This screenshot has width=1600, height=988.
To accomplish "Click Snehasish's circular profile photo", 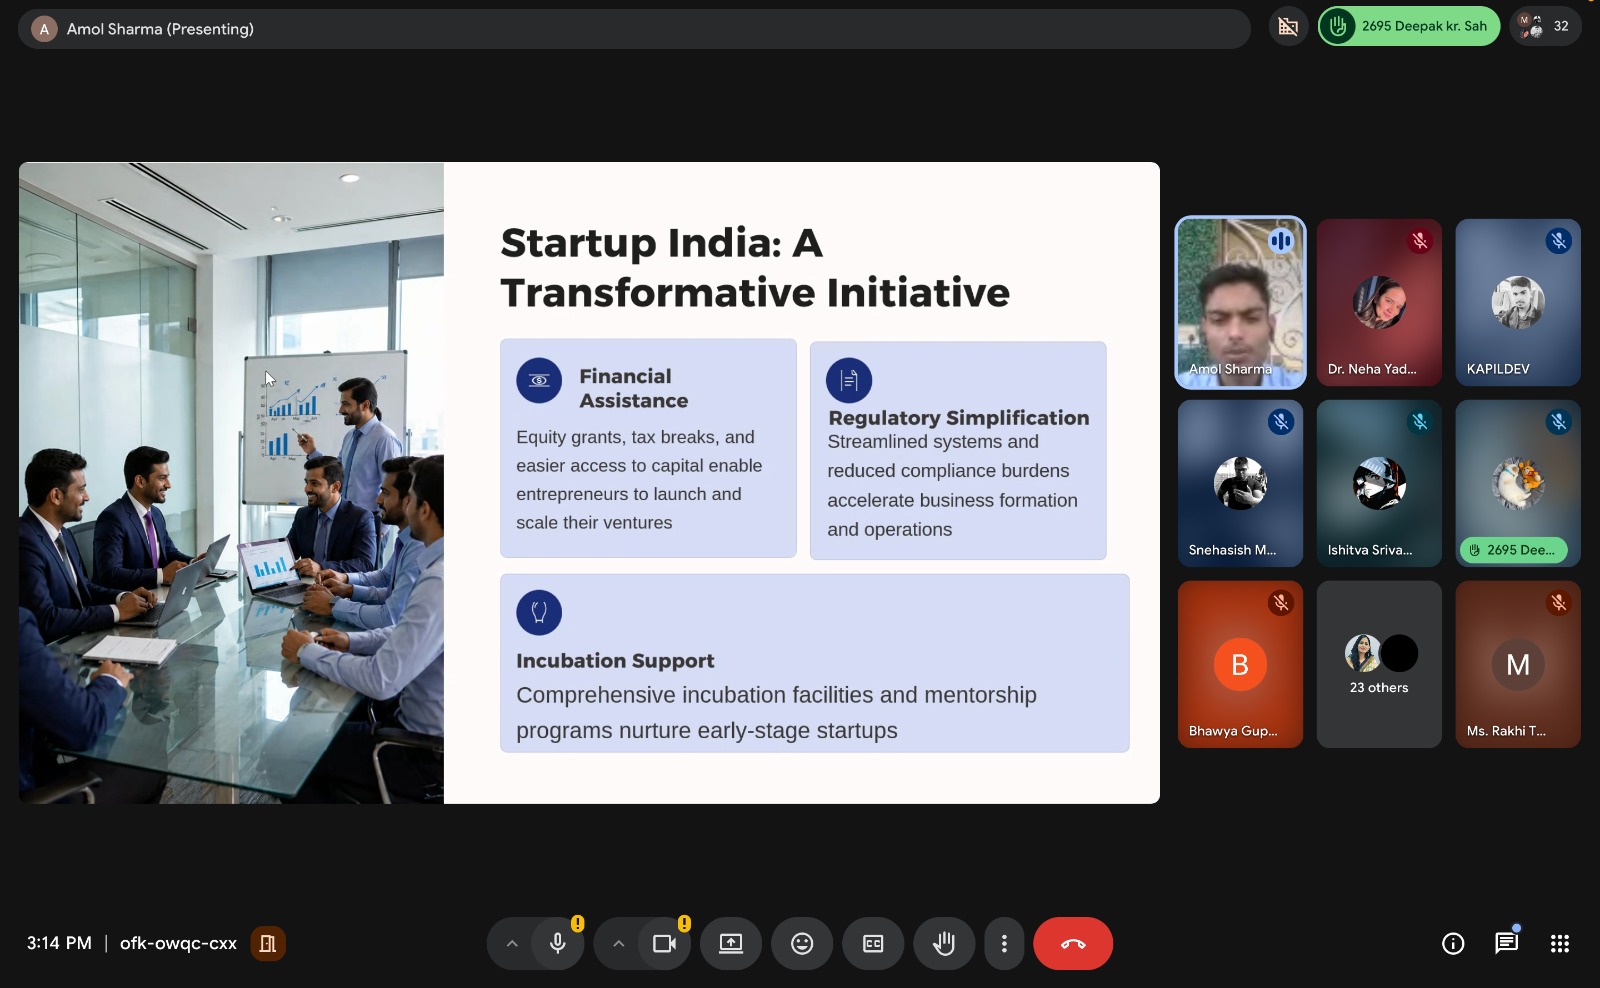I will [1240, 483].
